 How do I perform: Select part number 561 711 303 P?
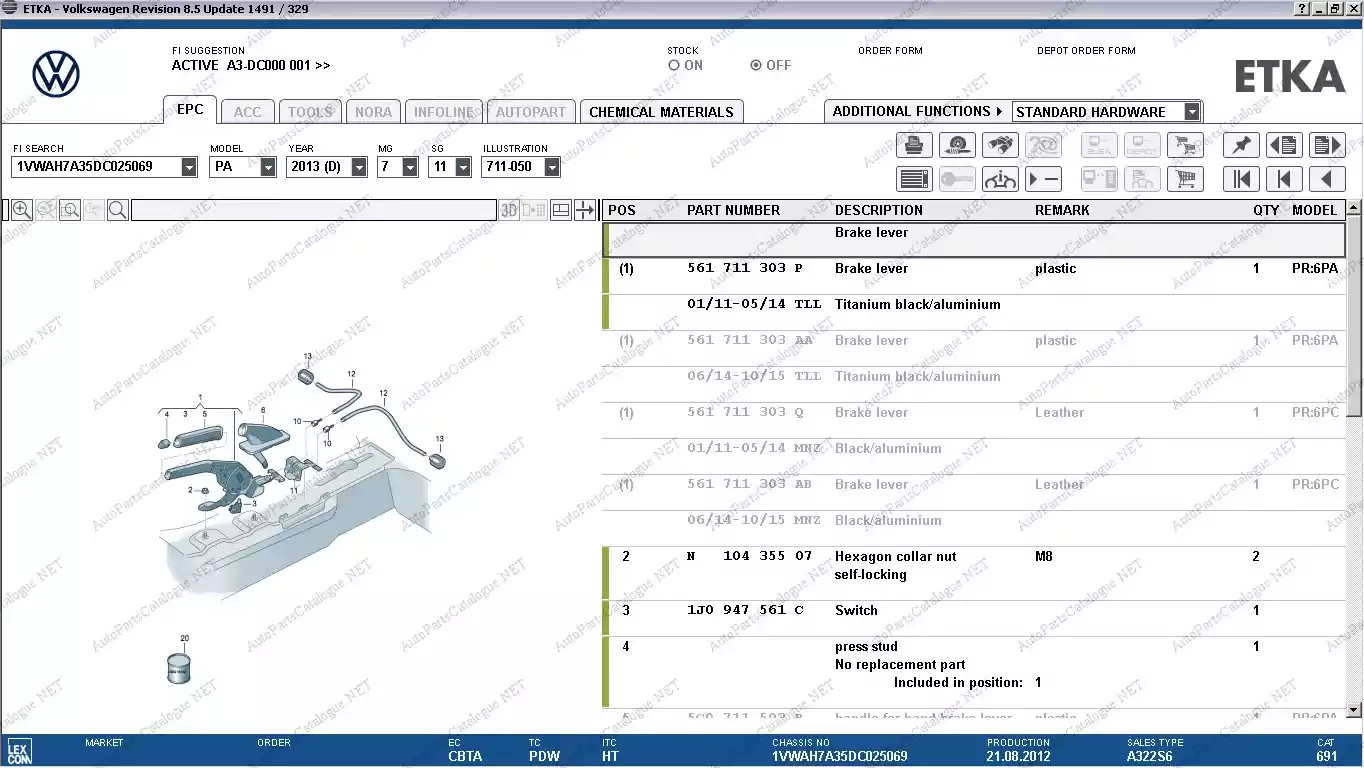point(745,268)
